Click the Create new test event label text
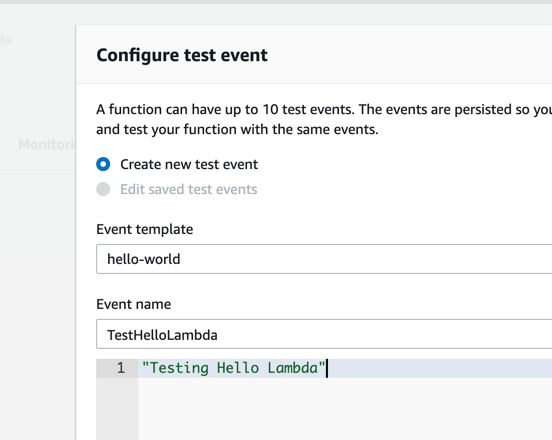The height and width of the screenshot is (440, 552). [189, 164]
